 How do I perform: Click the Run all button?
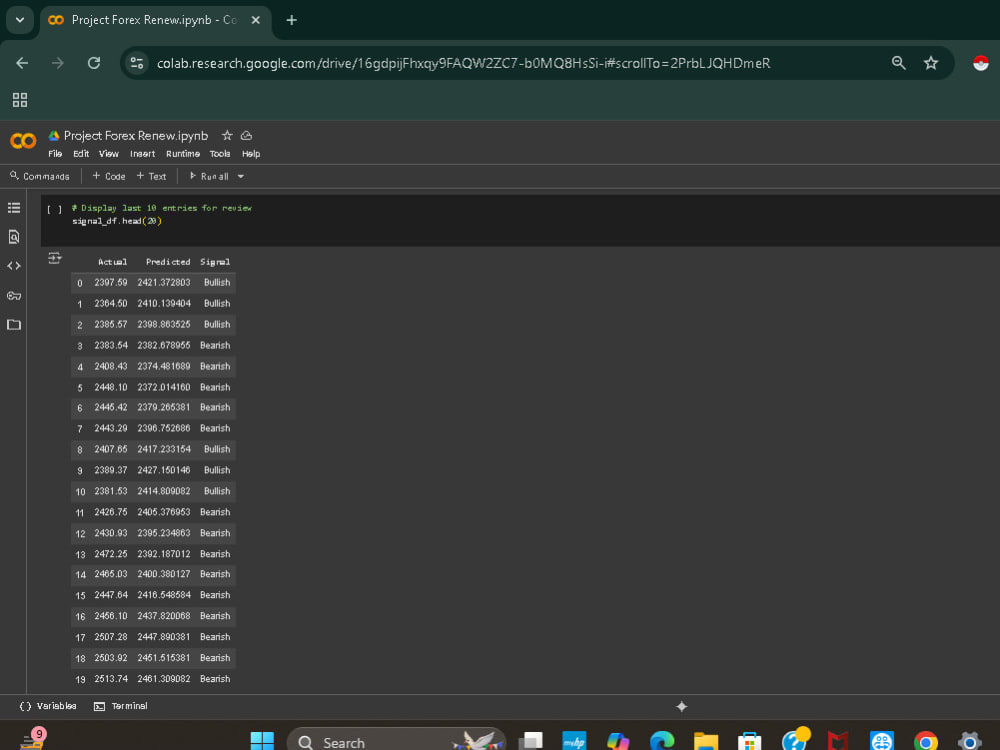(x=209, y=176)
